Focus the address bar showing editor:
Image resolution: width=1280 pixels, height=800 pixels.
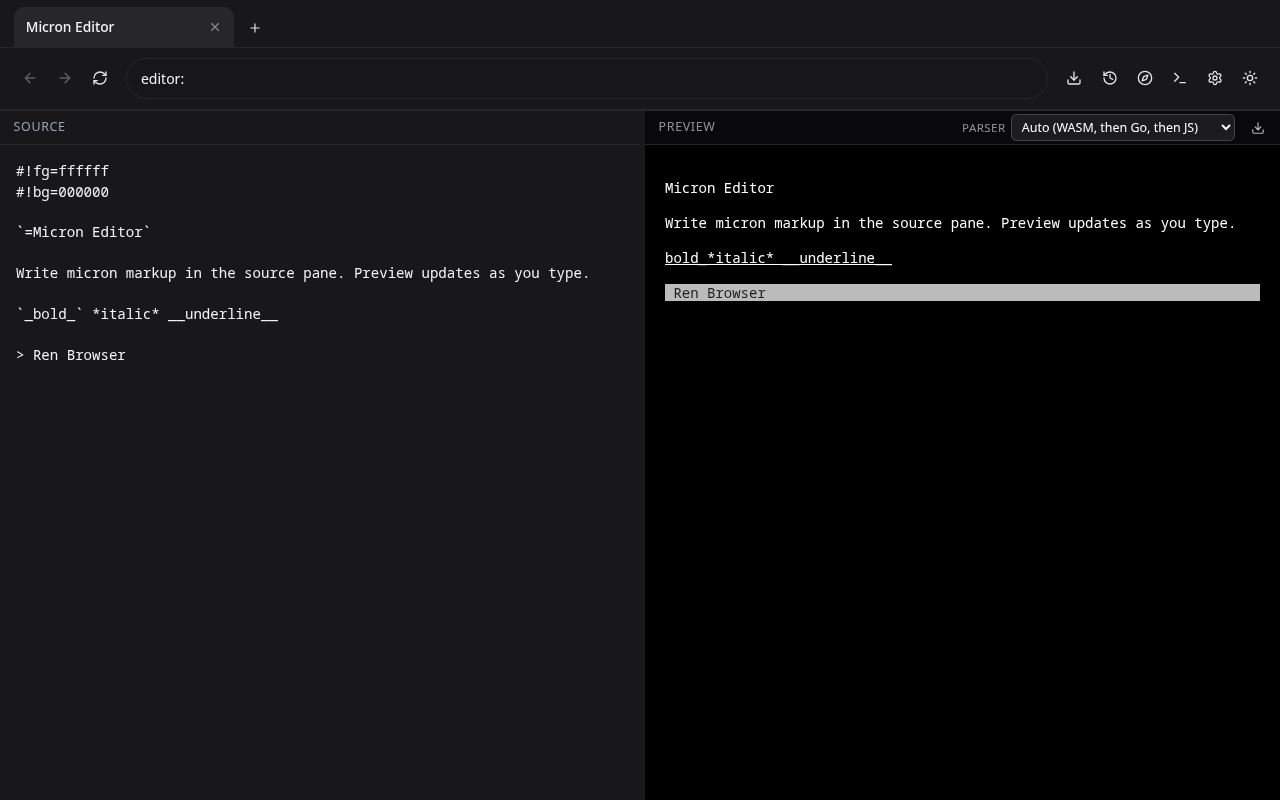click(x=586, y=78)
